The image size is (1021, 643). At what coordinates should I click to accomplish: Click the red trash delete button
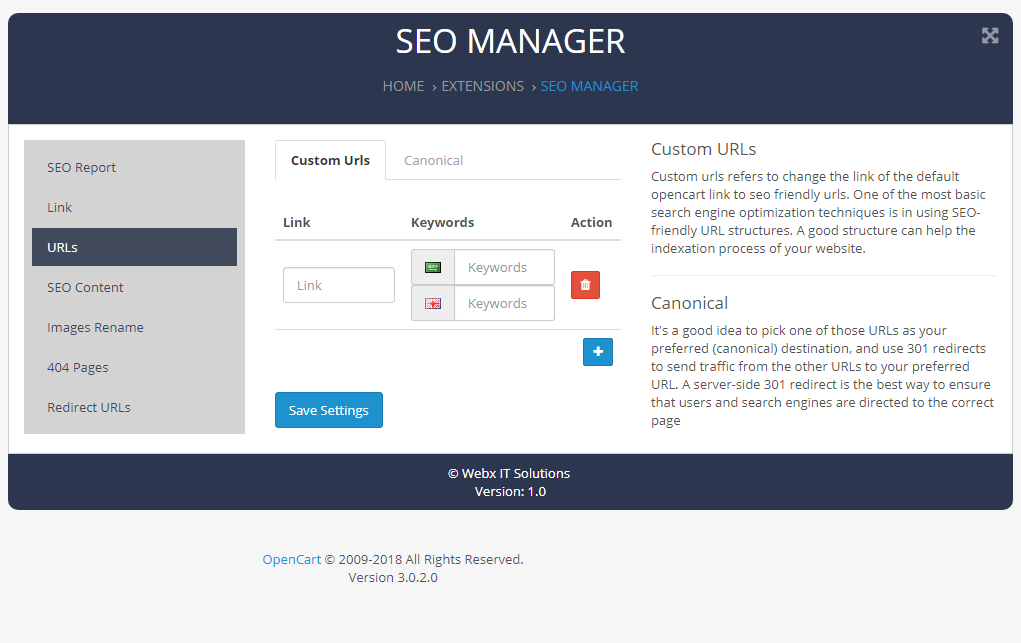[585, 285]
